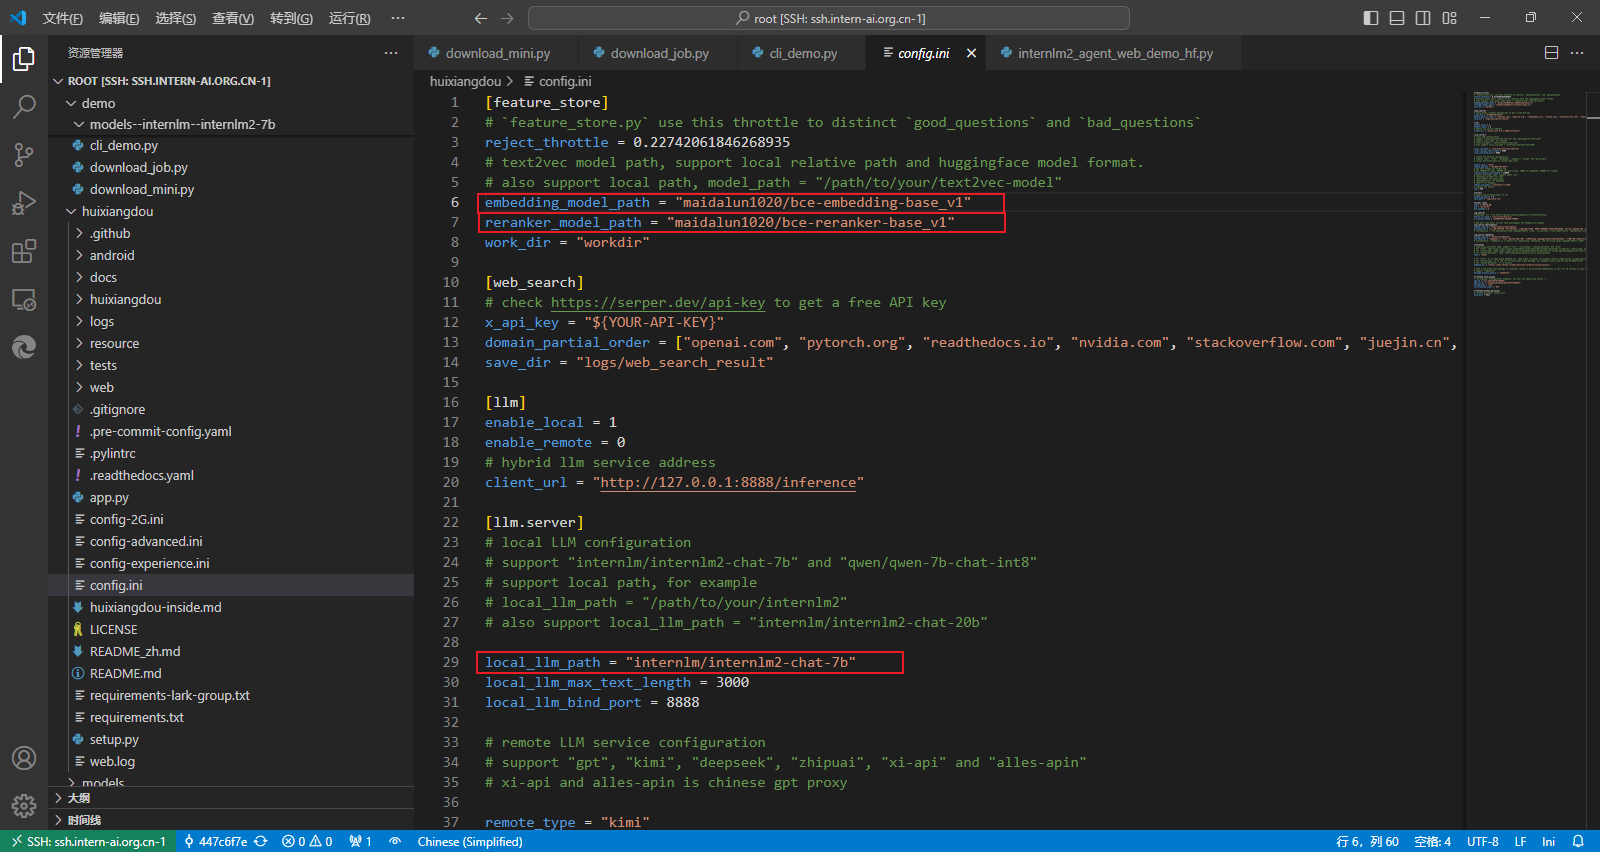Toggle the bottom panel visibility
Image resolution: width=1600 pixels, height=852 pixels.
(1397, 18)
